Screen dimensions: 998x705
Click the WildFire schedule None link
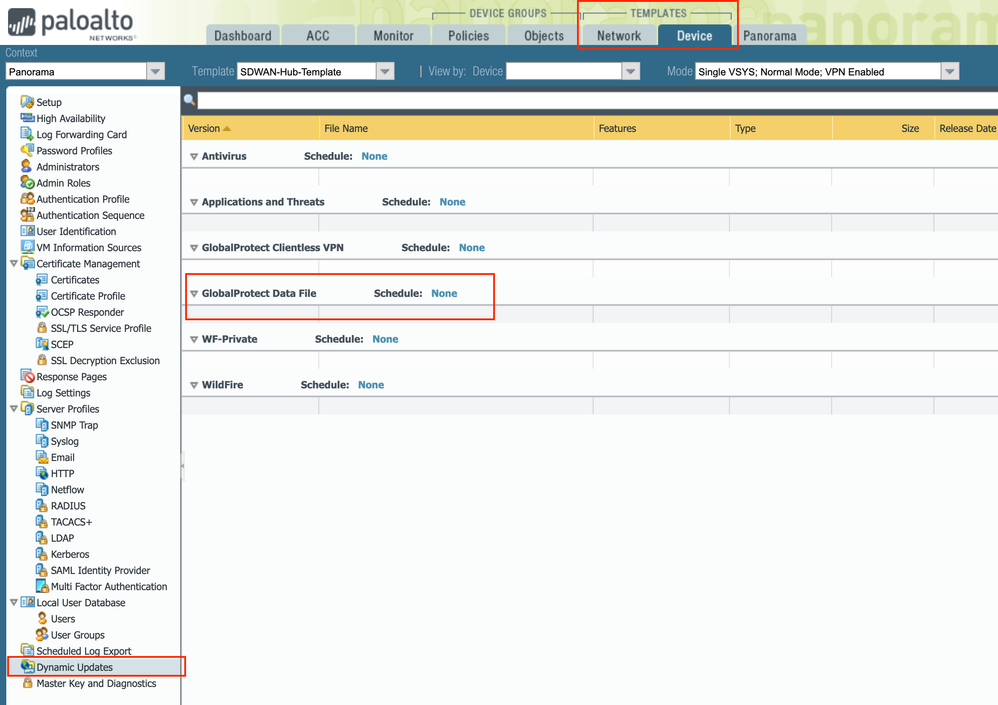coord(371,385)
